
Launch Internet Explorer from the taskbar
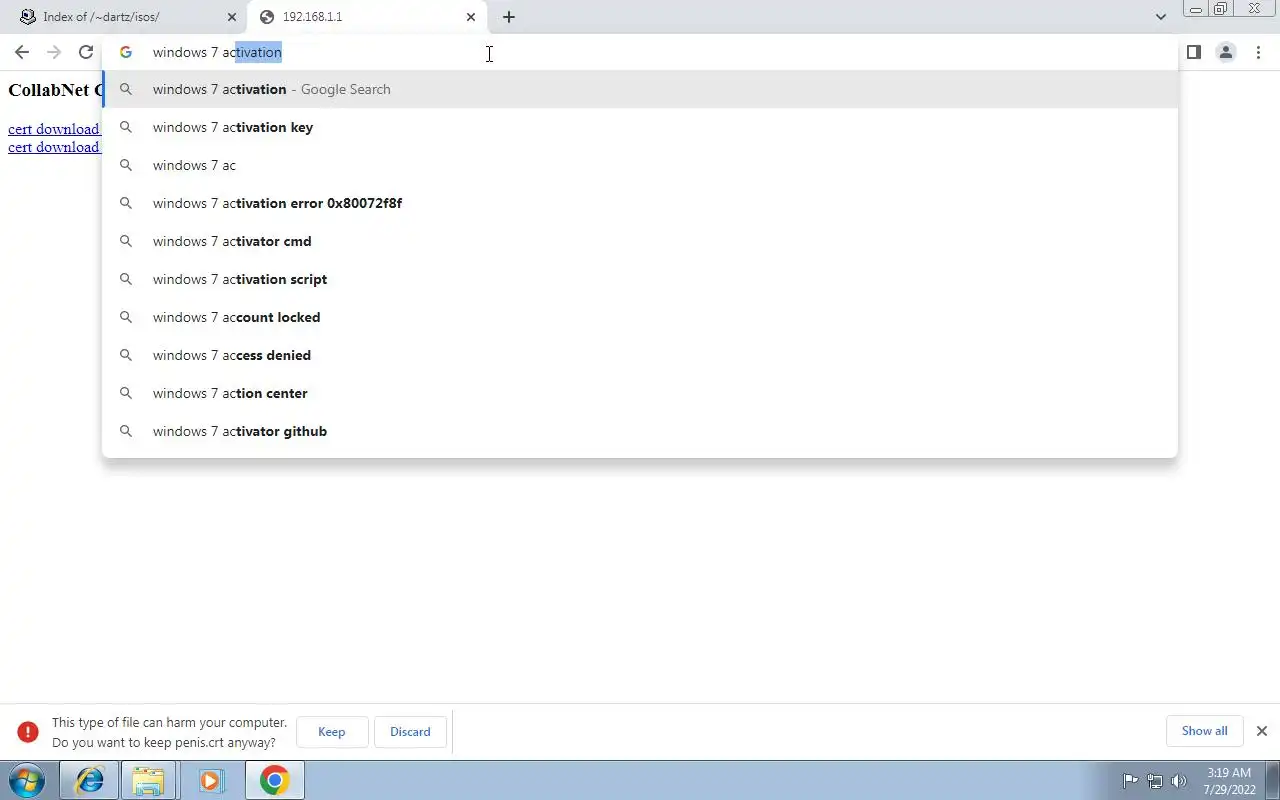coord(89,780)
